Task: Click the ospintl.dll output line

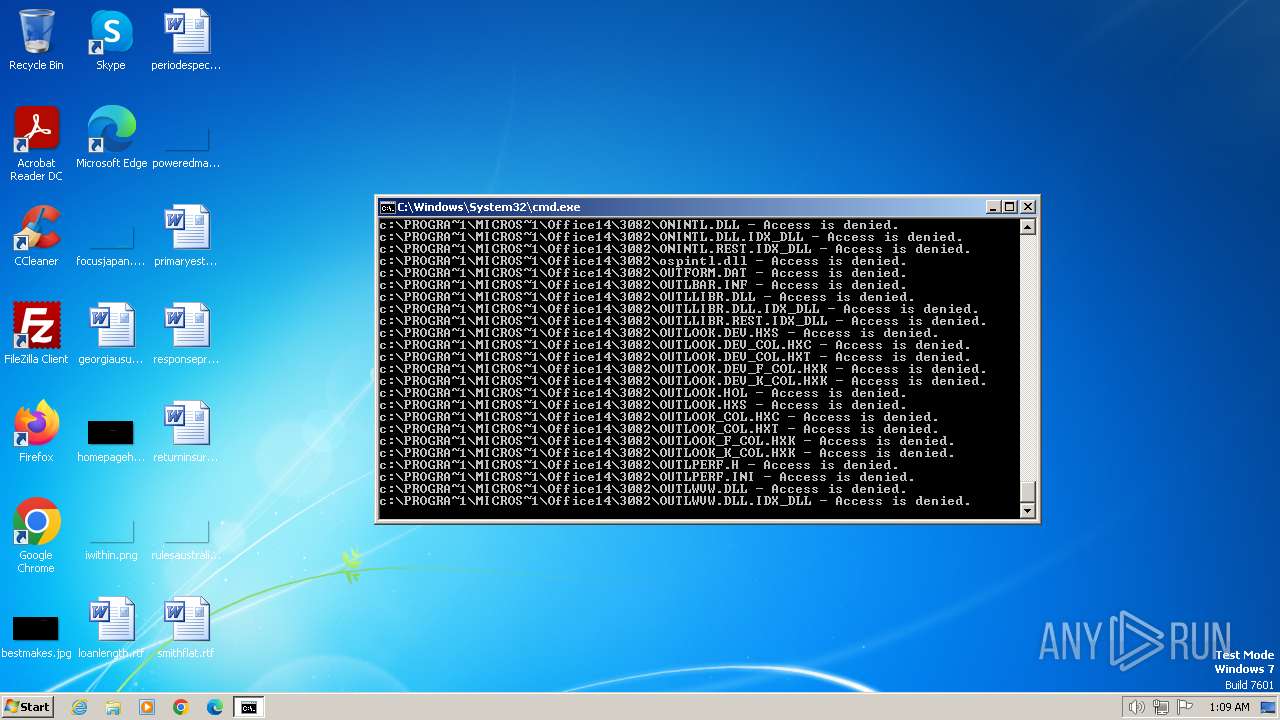Action: 643,261
